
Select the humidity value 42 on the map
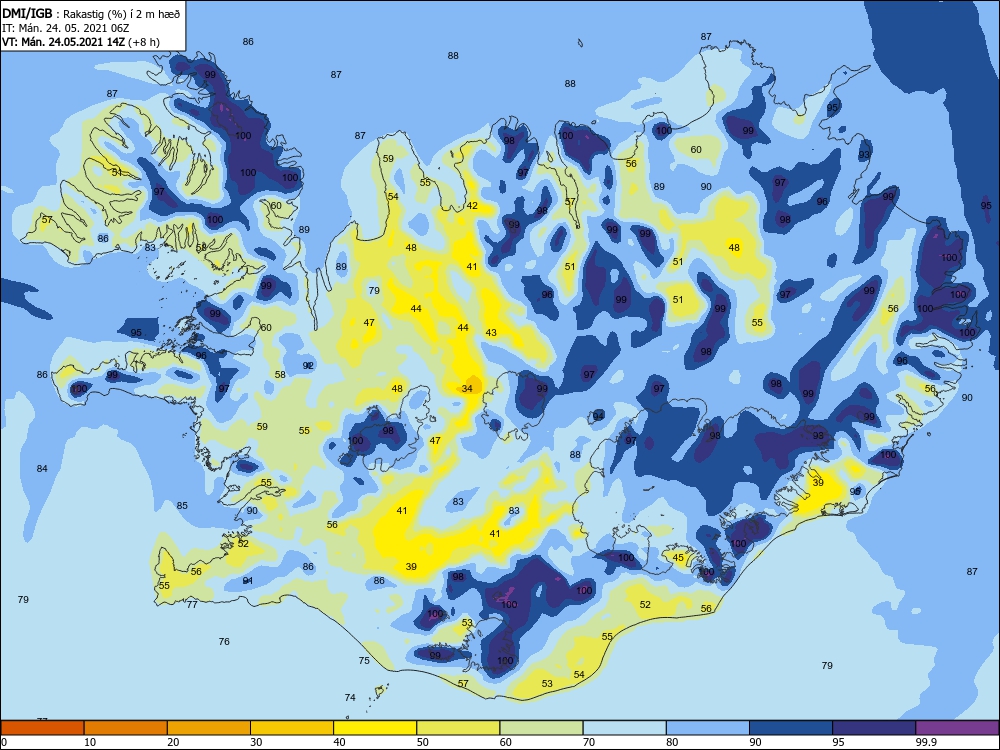472,205
